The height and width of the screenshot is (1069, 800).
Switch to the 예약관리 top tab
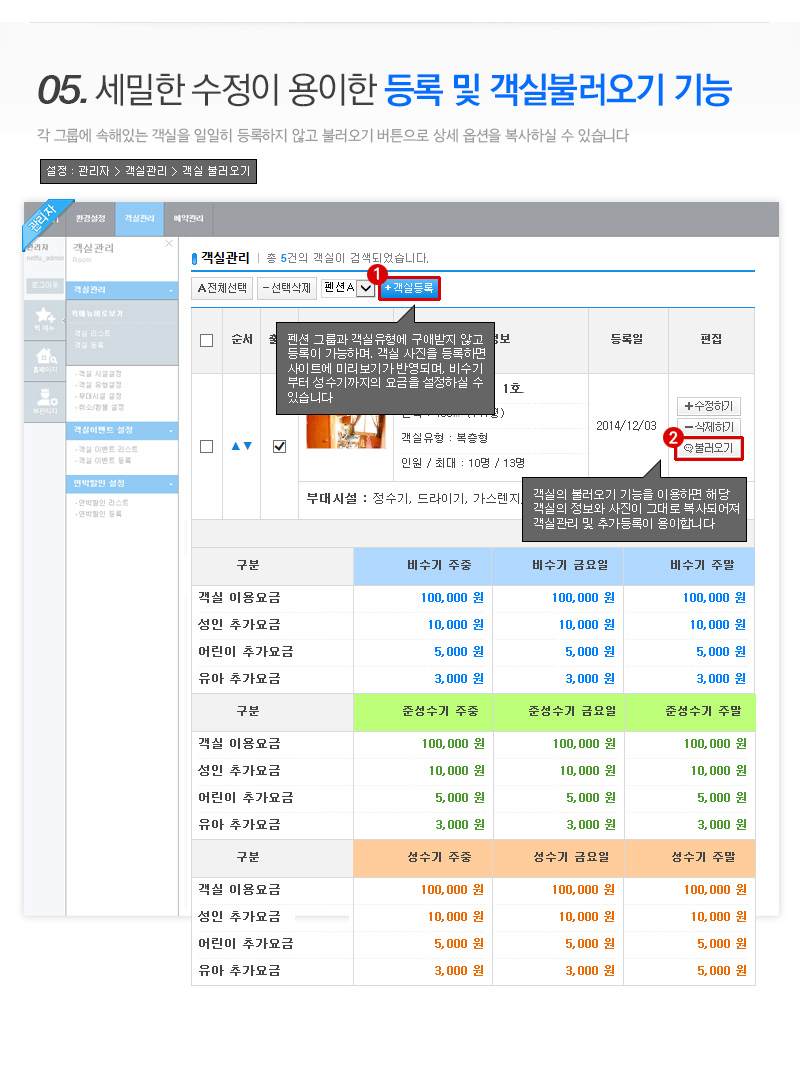tap(188, 218)
